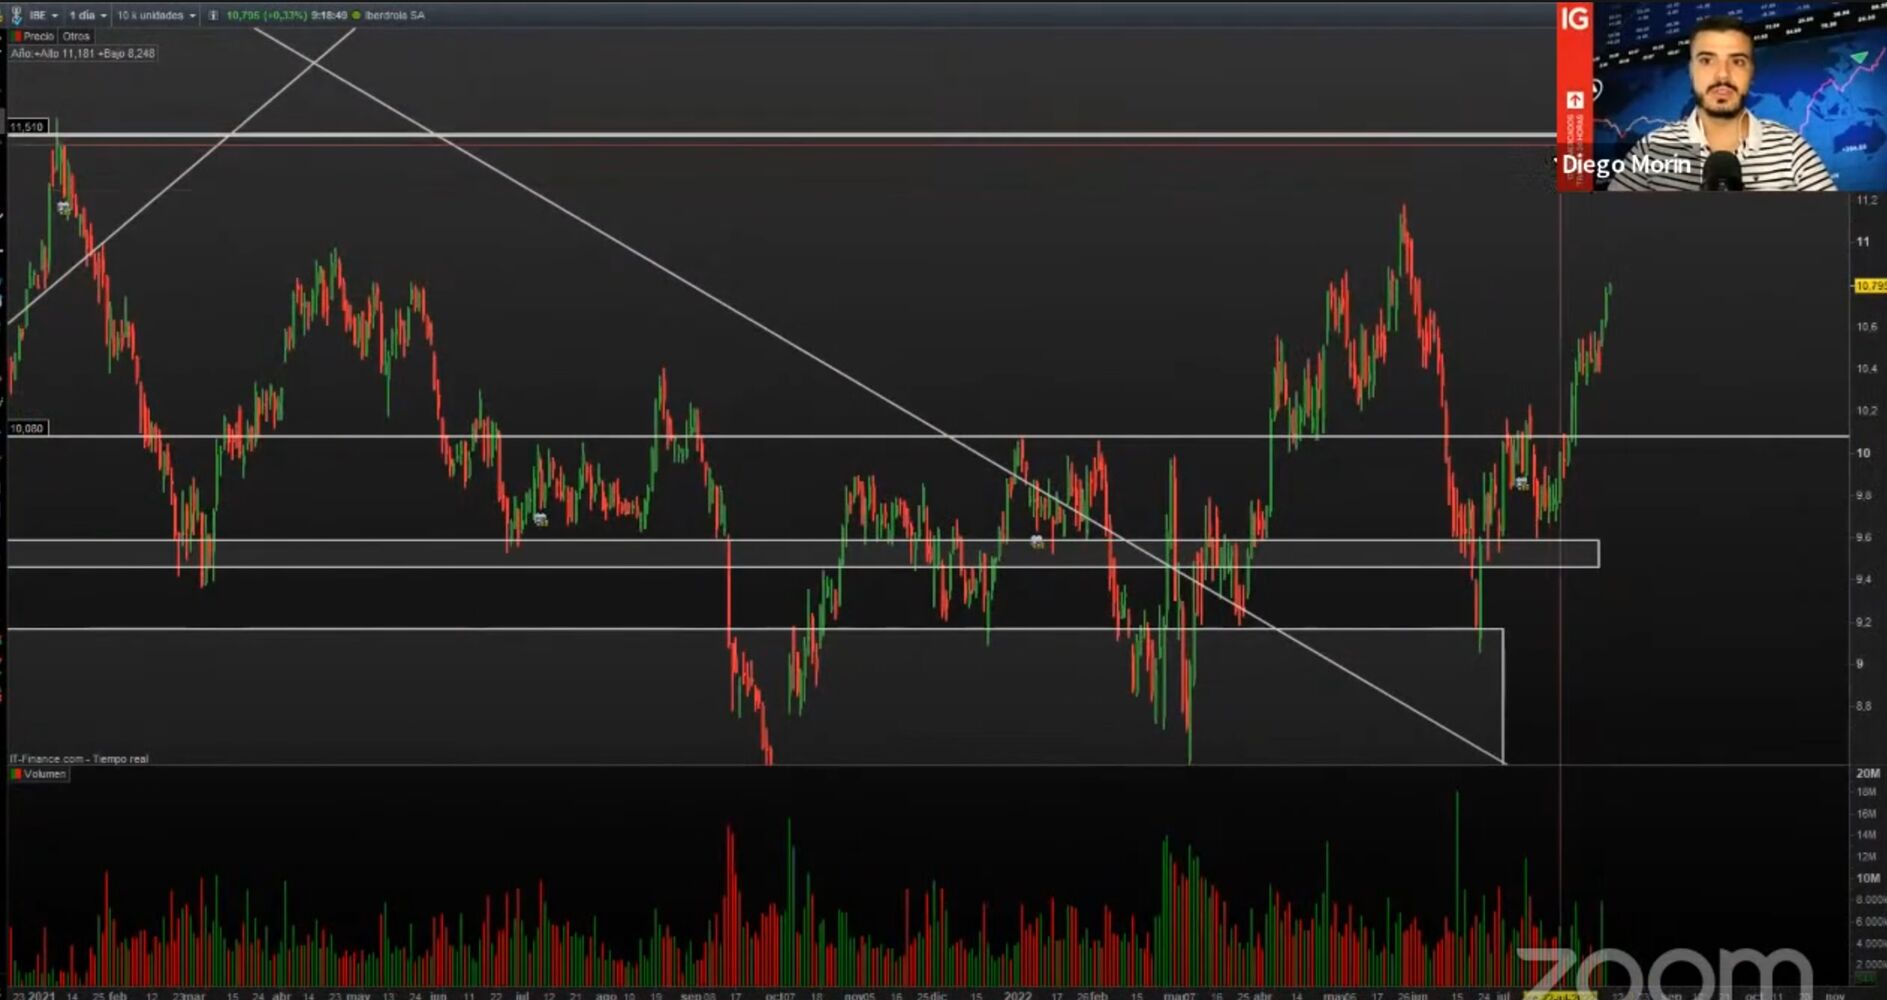Click the 20M label on volume axis

pyautogui.click(x=1868, y=773)
